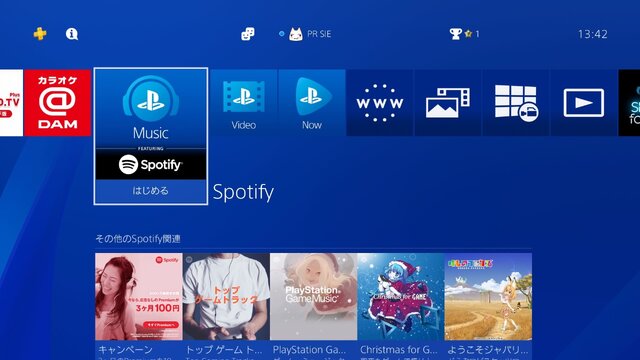Viewport: 640px width, 360px height.
Task: Open the キャンペーン 3ヶ月100円 campaign thumbnail
Action: click(139, 297)
